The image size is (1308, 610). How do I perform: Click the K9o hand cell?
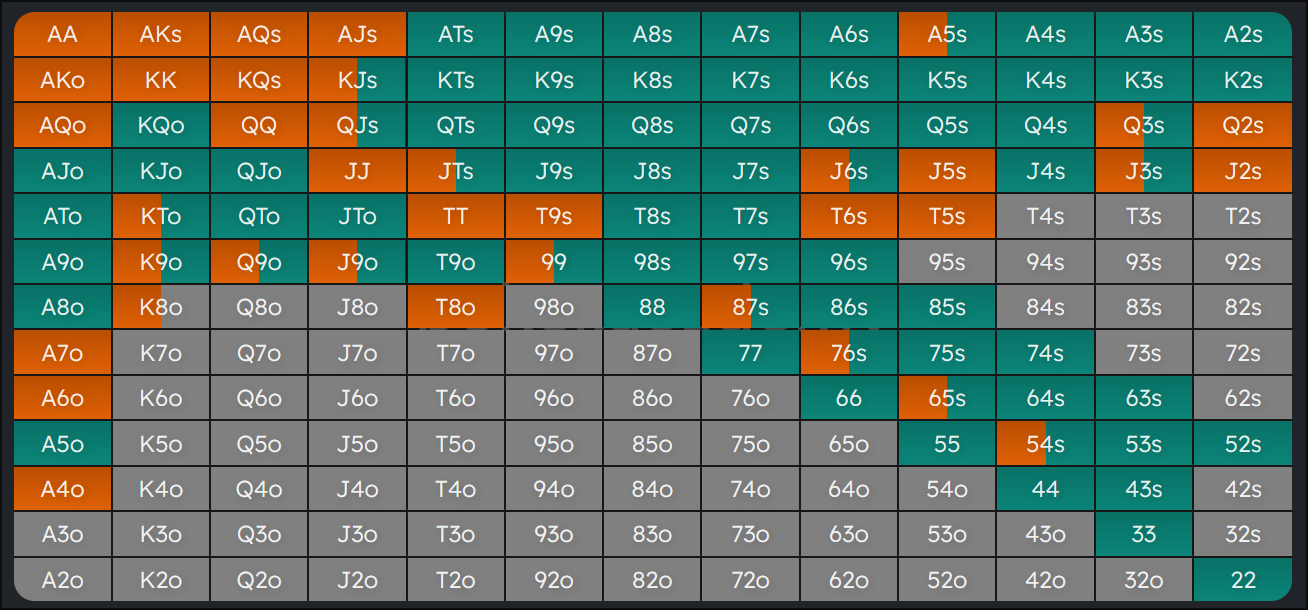pyautogui.click(x=161, y=262)
